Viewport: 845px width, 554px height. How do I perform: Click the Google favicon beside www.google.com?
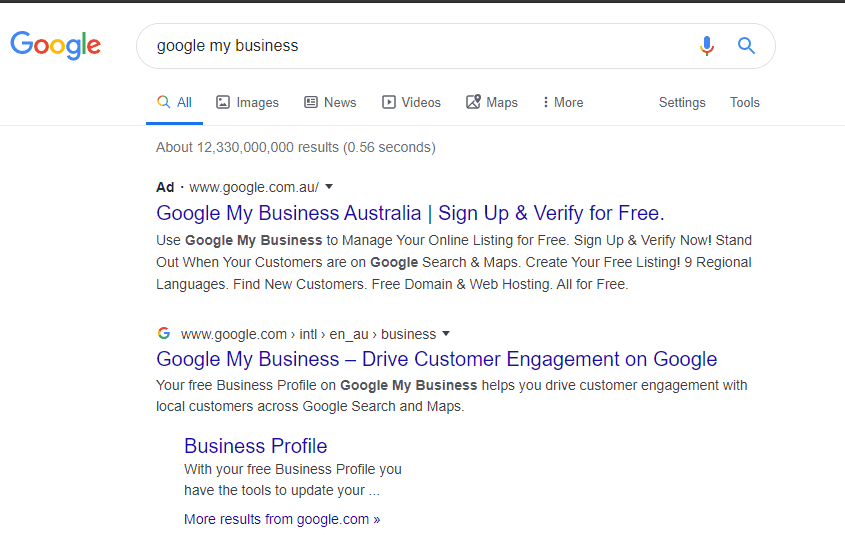(164, 334)
